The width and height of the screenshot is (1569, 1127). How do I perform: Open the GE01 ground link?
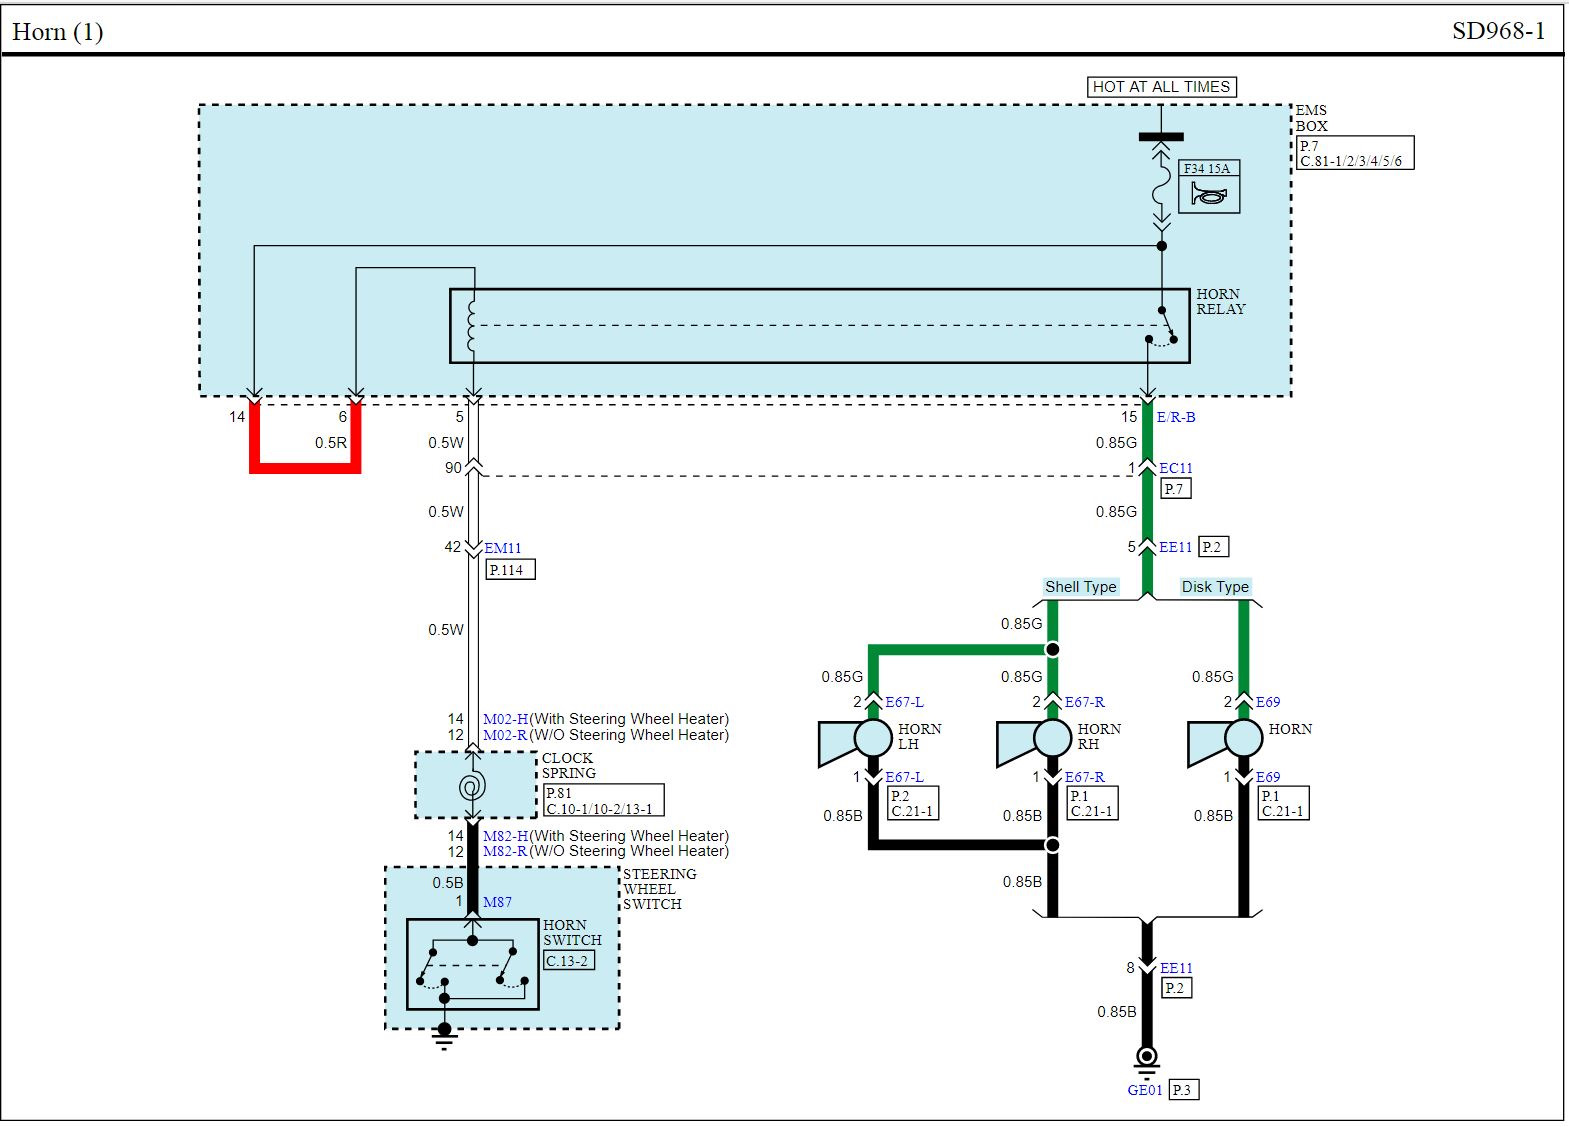coord(1145,1090)
